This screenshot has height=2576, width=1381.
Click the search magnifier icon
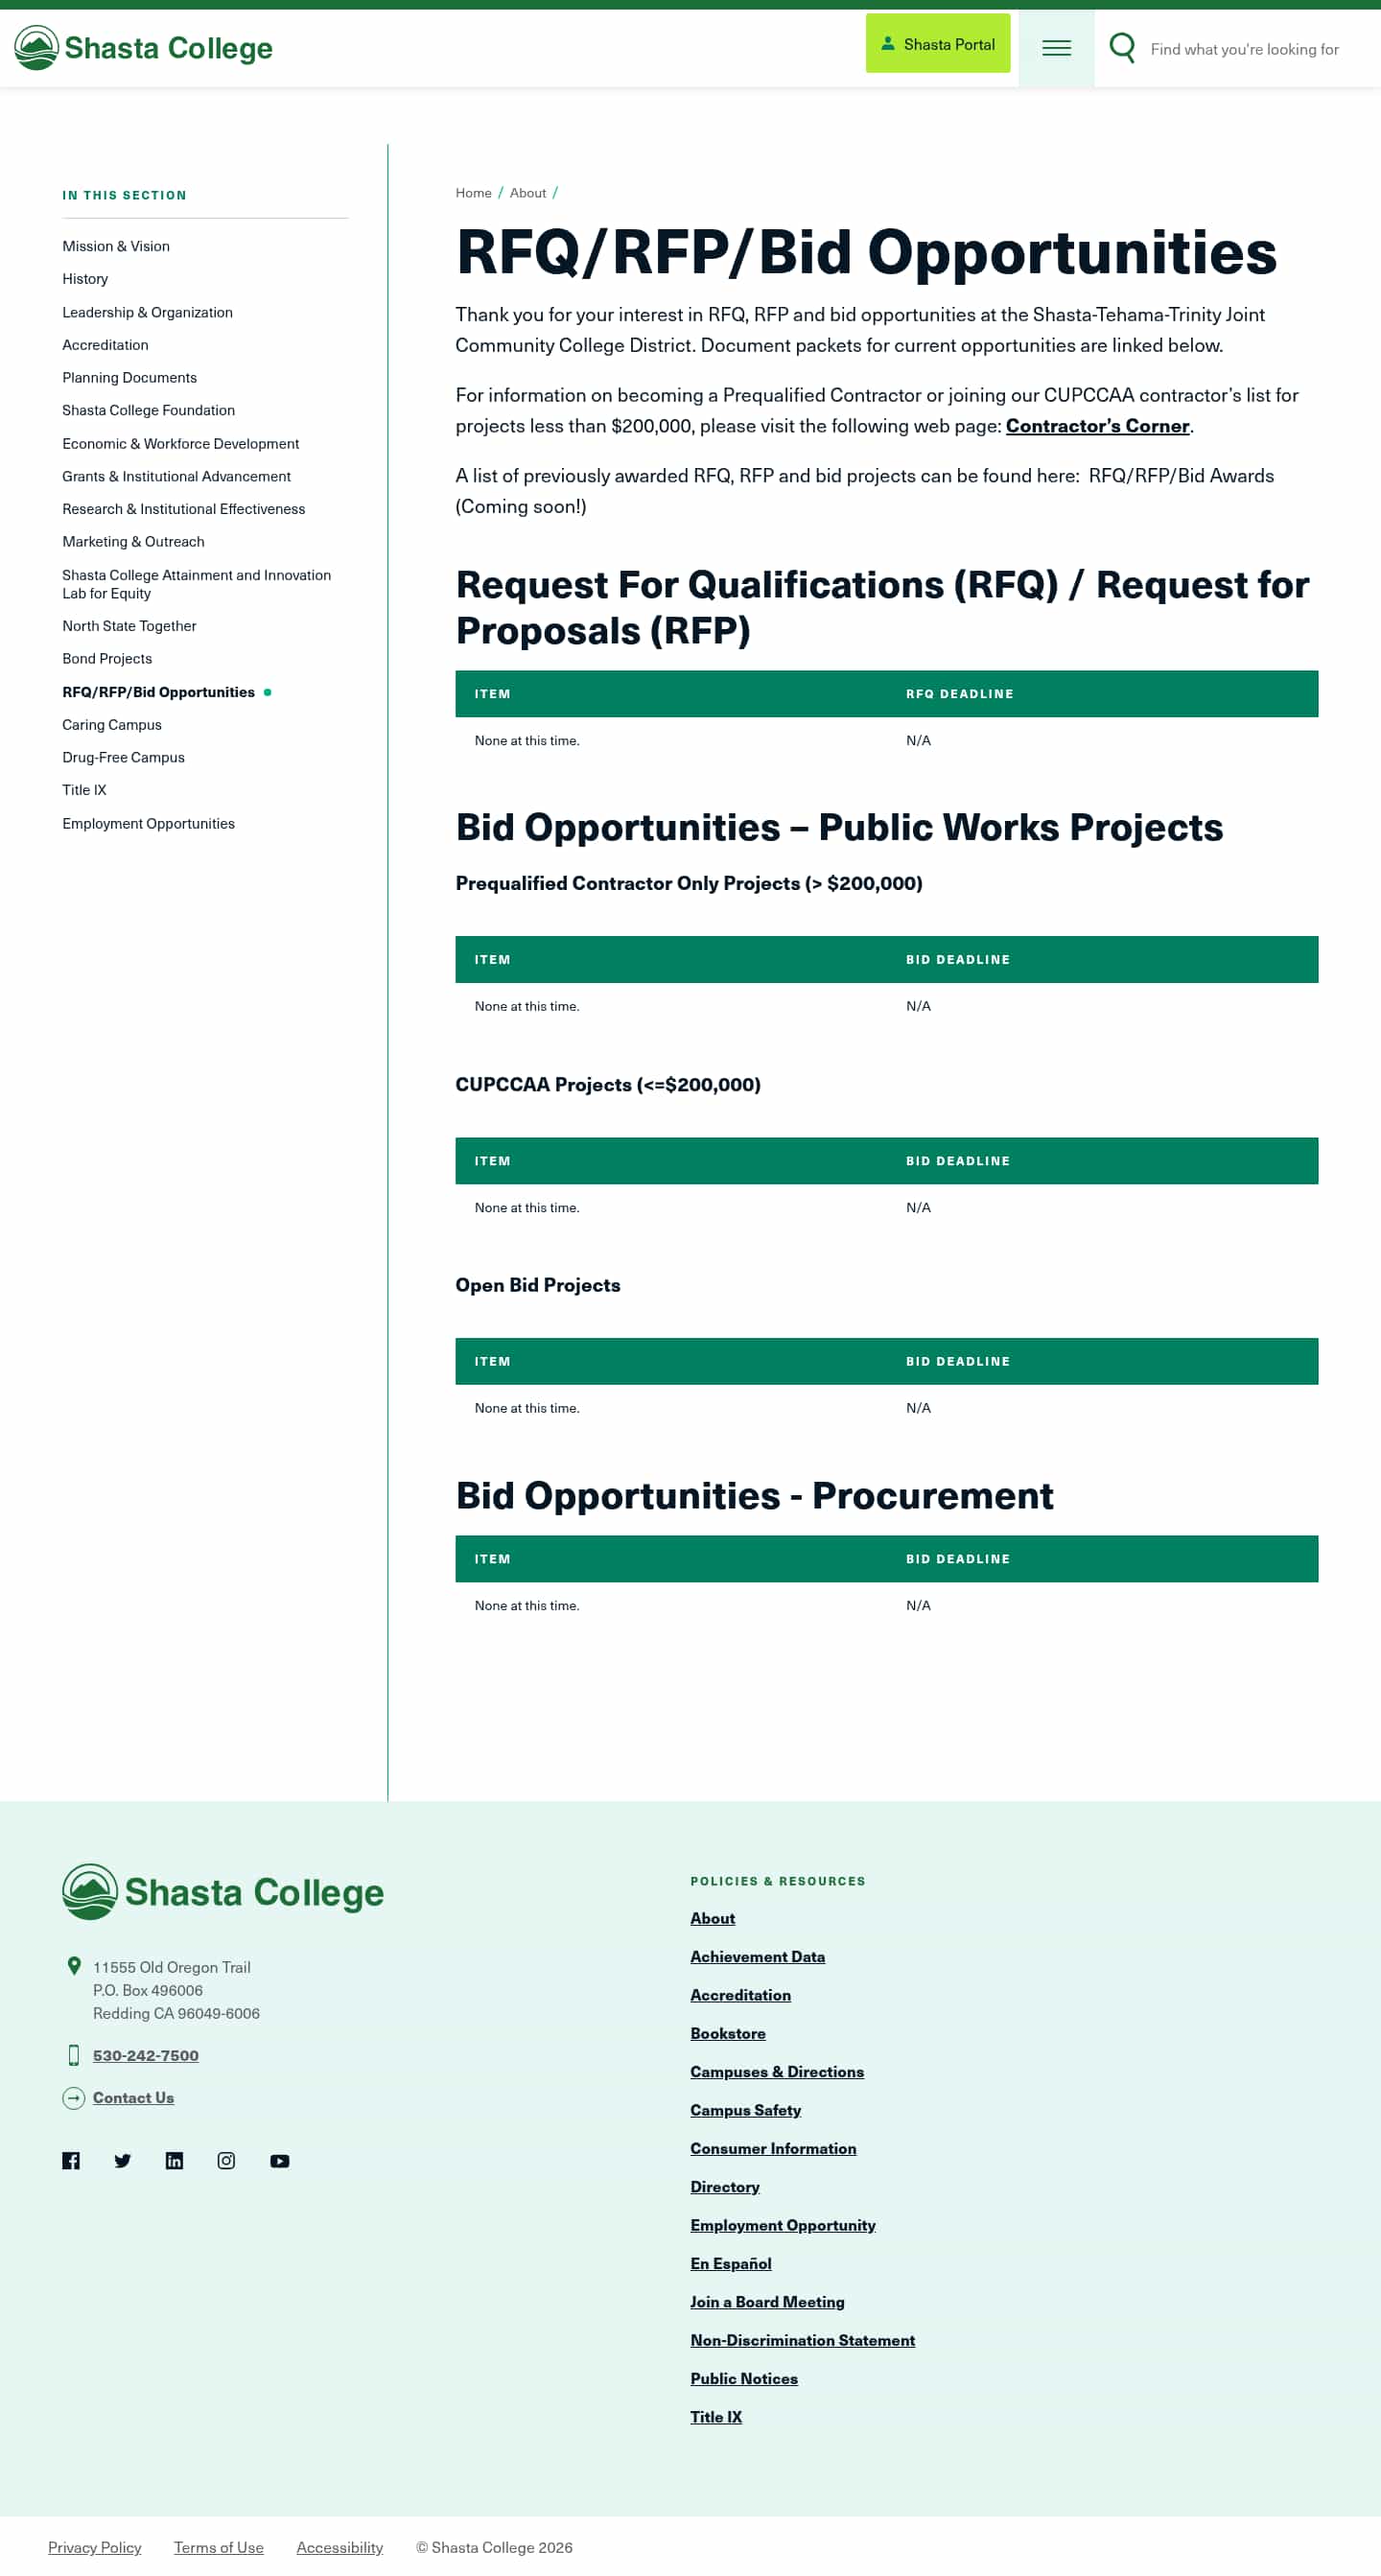click(1122, 48)
